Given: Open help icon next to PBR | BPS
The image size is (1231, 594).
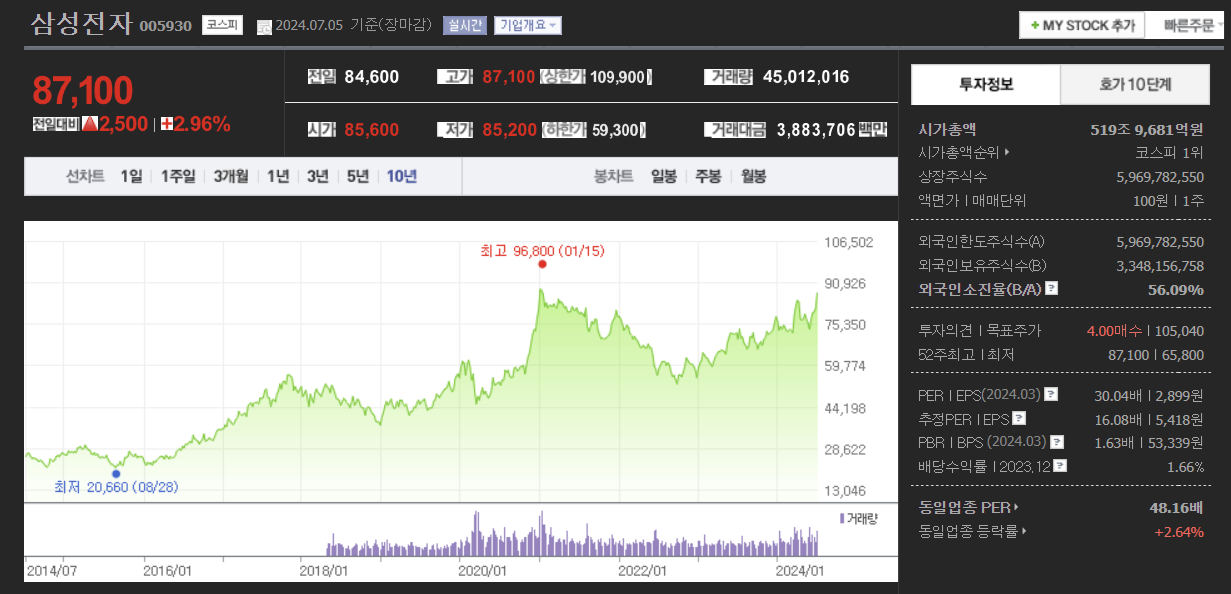Looking at the screenshot, I should [1057, 442].
